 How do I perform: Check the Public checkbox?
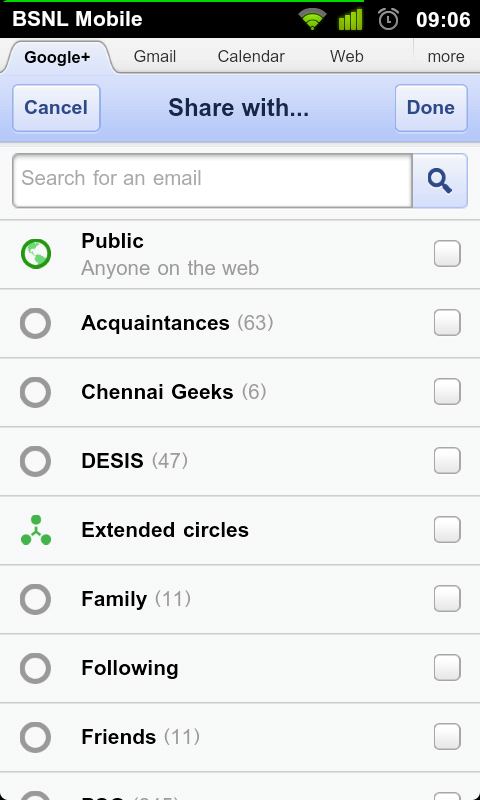coord(447,254)
